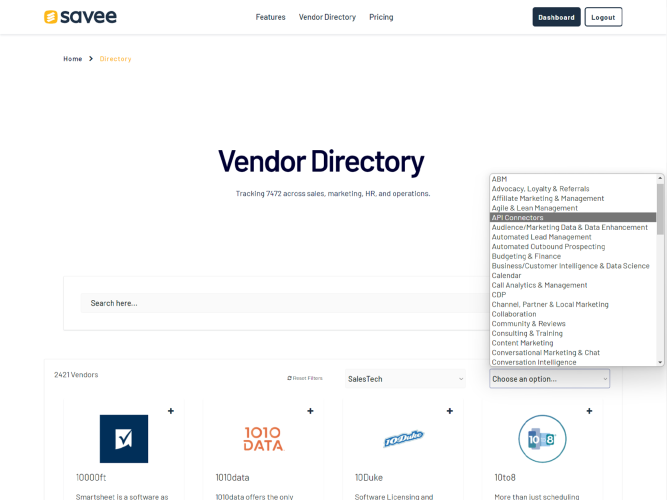Screen dimensions: 667x500
Task: Open the Pricing menu item
Action: [381, 17]
